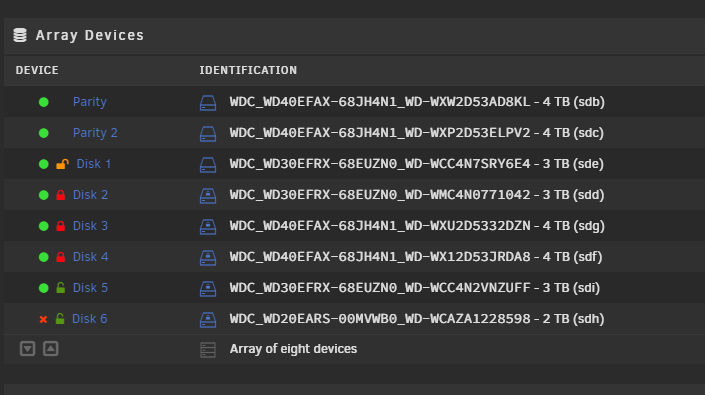The width and height of the screenshot is (705, 395).
Task: Click the green unlocked padlock on Disk 6
Action: point(60,319)
